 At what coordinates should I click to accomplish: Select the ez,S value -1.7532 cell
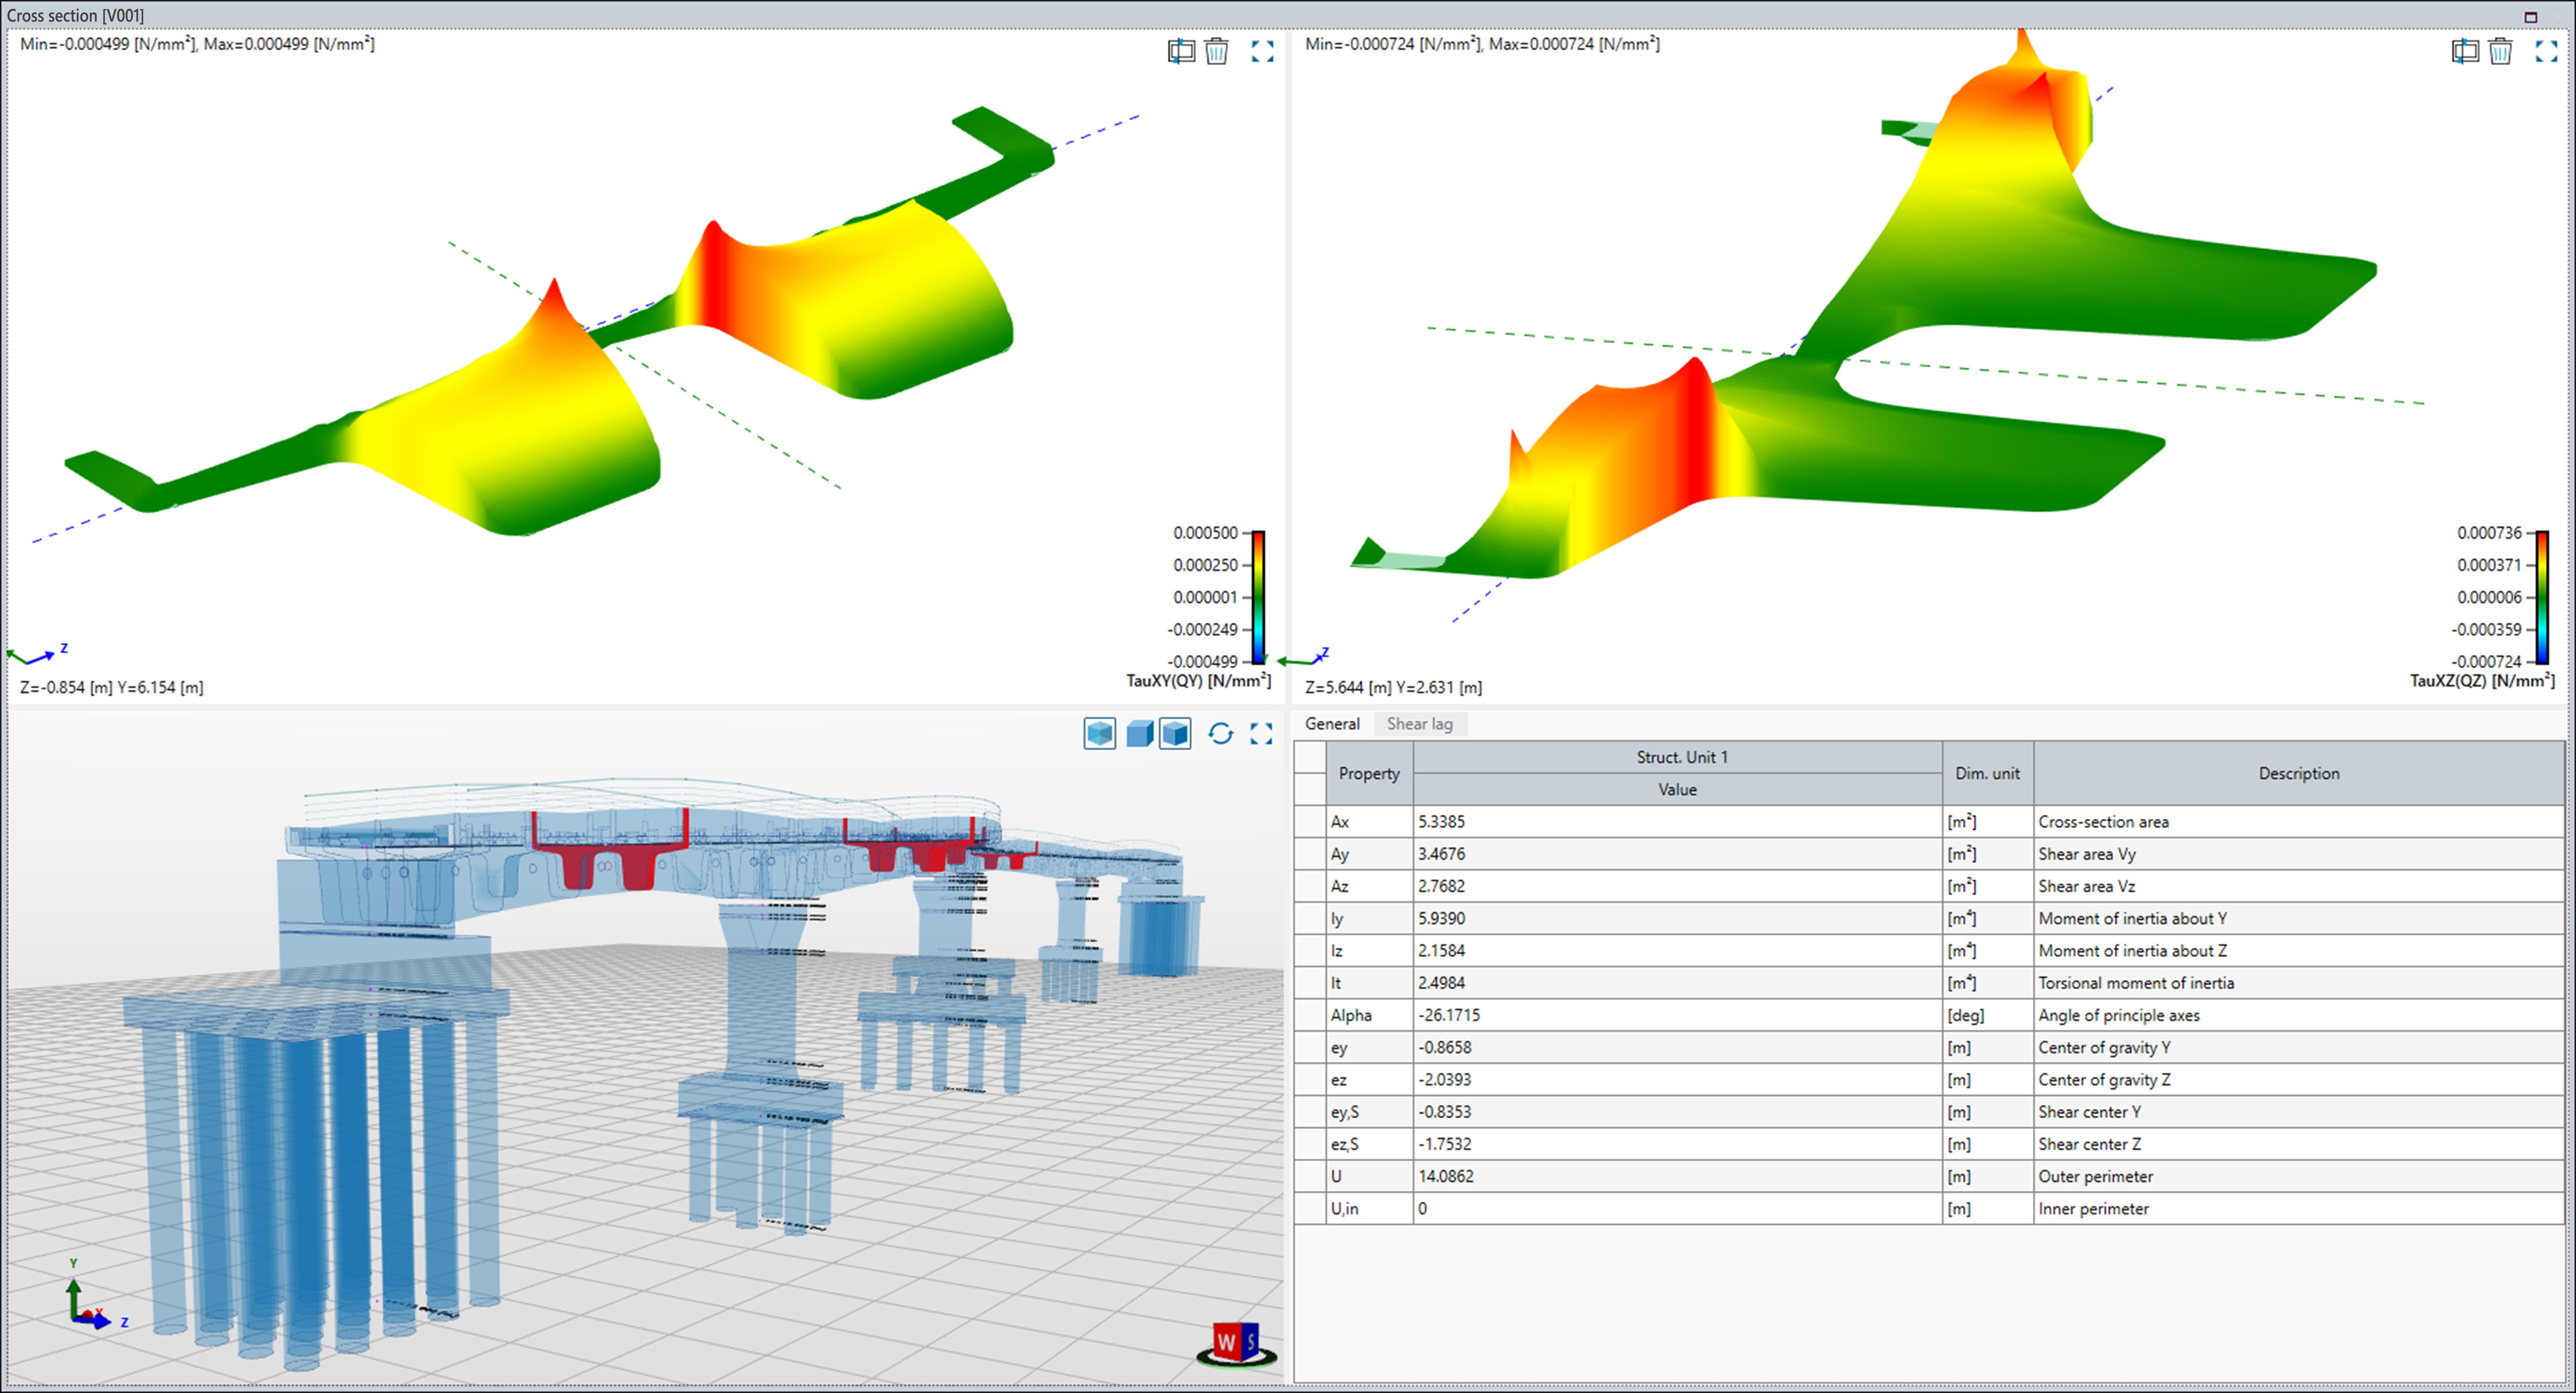pyautogui.click(x=1678, y=1144)
